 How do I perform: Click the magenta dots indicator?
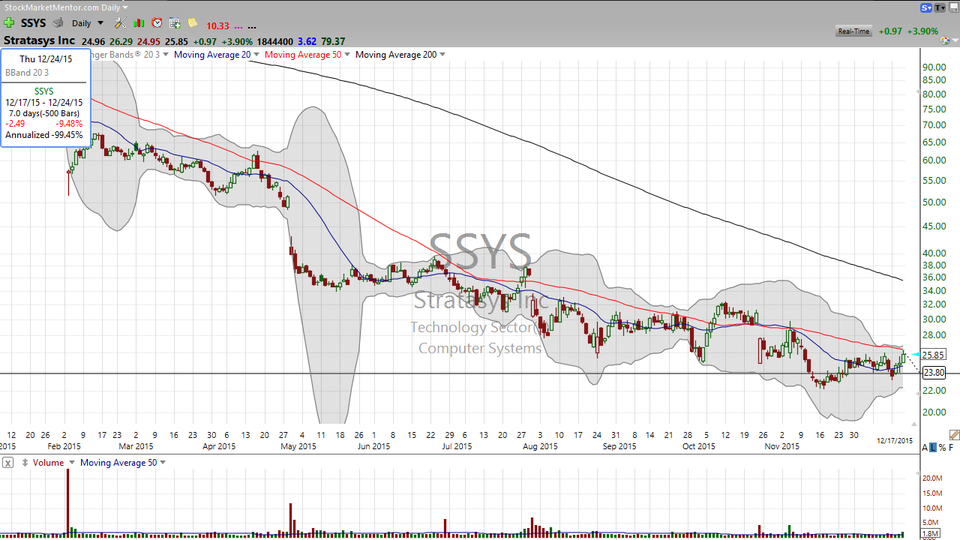point(238,27)
